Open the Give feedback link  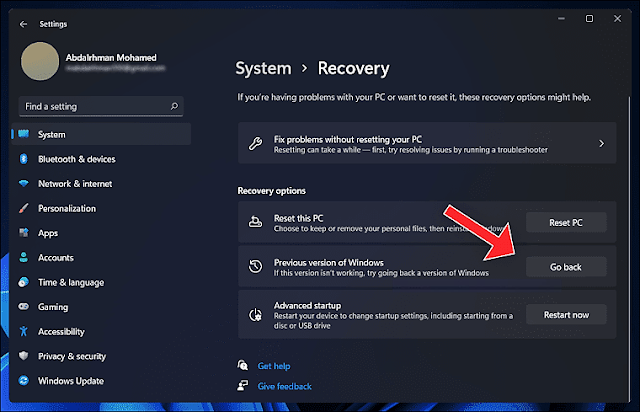coord(284,386)
